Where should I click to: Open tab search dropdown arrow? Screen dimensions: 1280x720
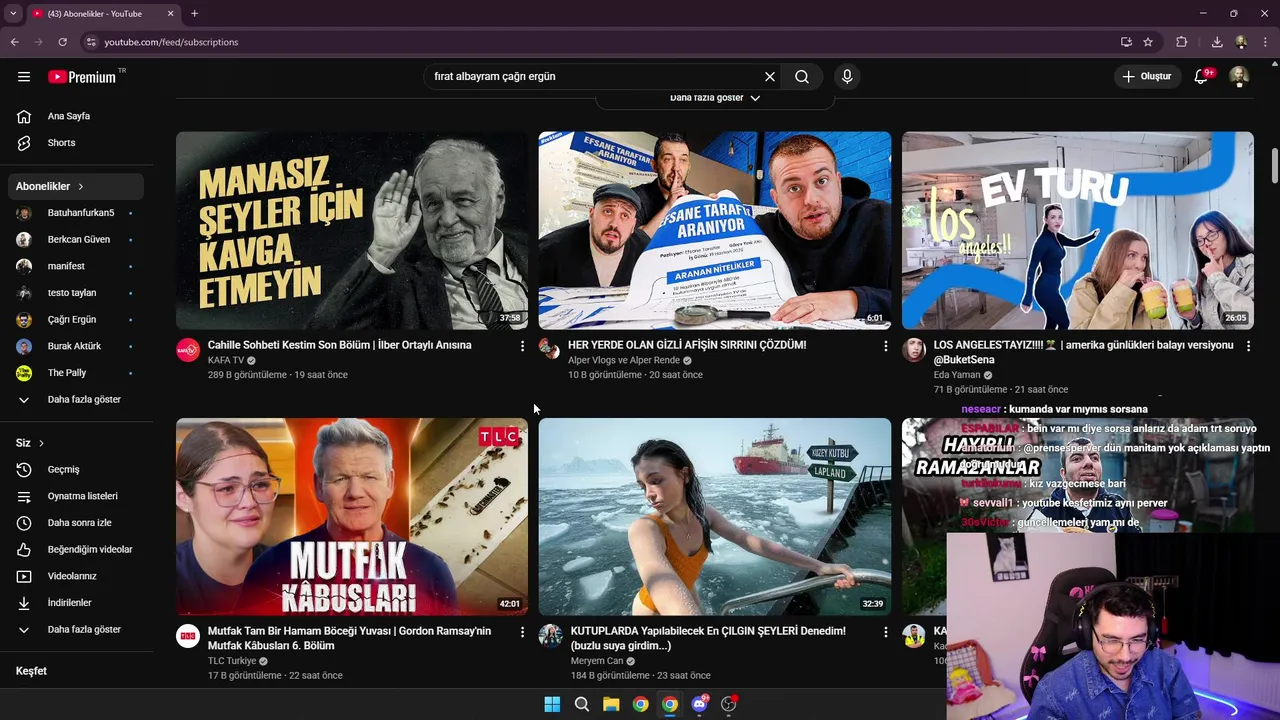pos(13,14)
